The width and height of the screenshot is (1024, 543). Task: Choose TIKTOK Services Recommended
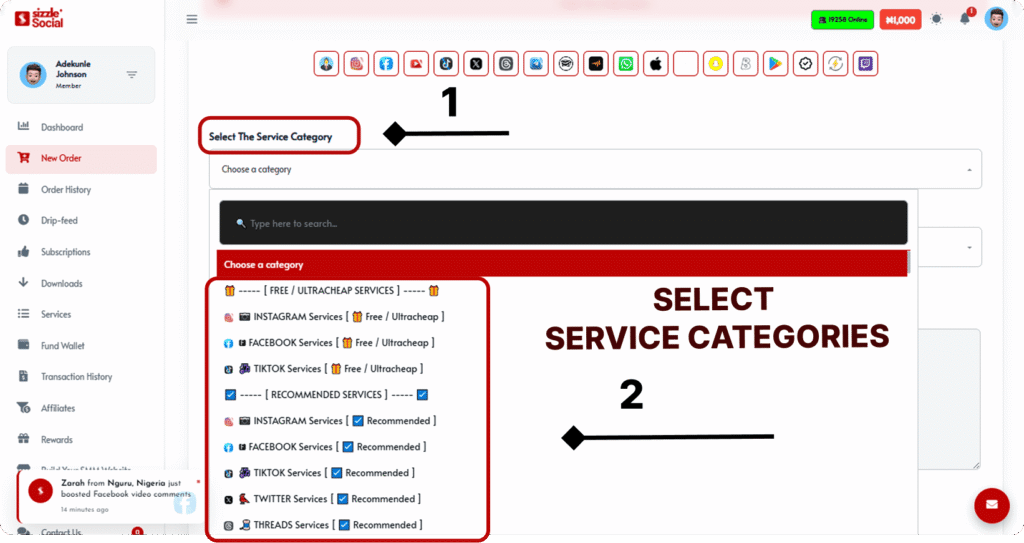pyautogui.click(x=319, y=472)
